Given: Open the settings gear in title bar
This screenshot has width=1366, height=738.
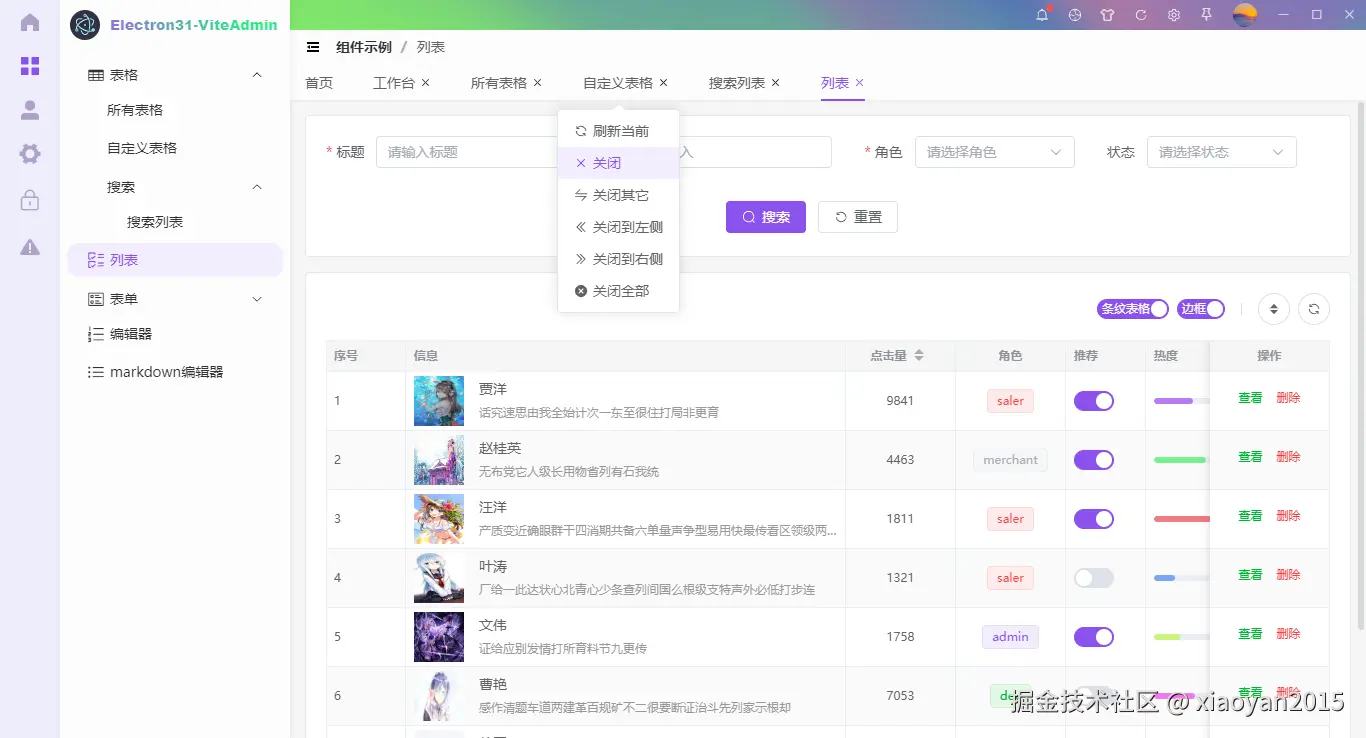Looking at the screenshot, I should (1174, 15).
